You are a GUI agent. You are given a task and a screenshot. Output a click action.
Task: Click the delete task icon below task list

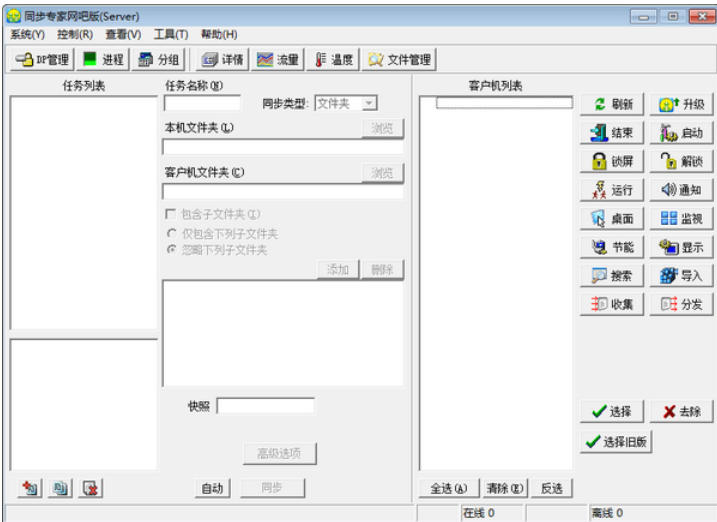pos(91,488)
